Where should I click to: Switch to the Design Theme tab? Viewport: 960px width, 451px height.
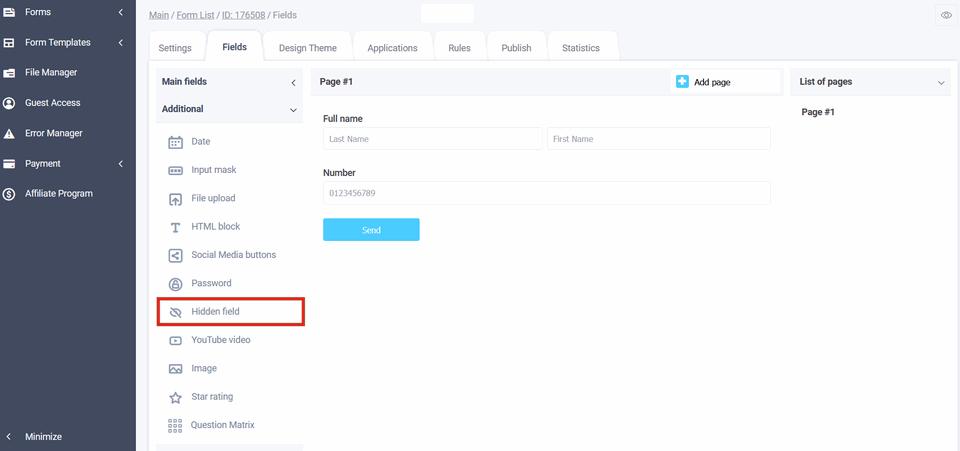pos(307,48)
